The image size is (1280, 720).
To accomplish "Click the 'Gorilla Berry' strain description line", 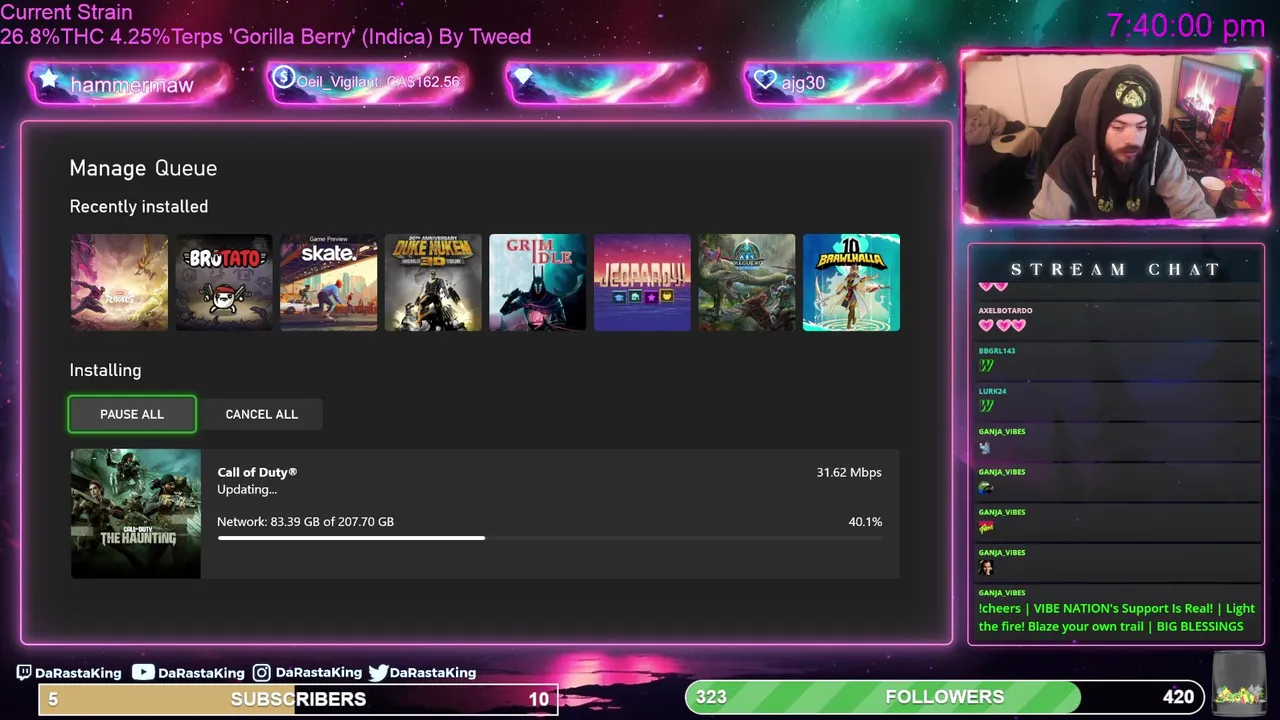I will (265, 37).
